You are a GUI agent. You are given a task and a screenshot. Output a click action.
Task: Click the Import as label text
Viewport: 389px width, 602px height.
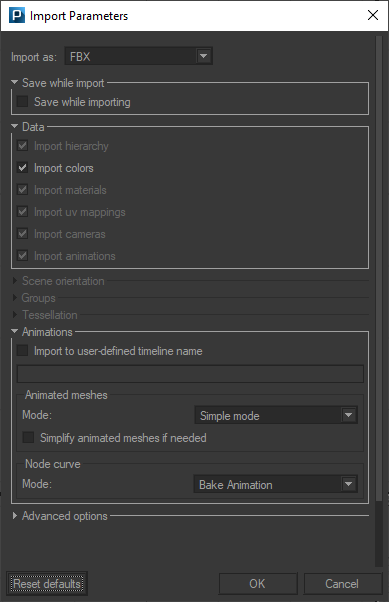[x=34, y=57]
